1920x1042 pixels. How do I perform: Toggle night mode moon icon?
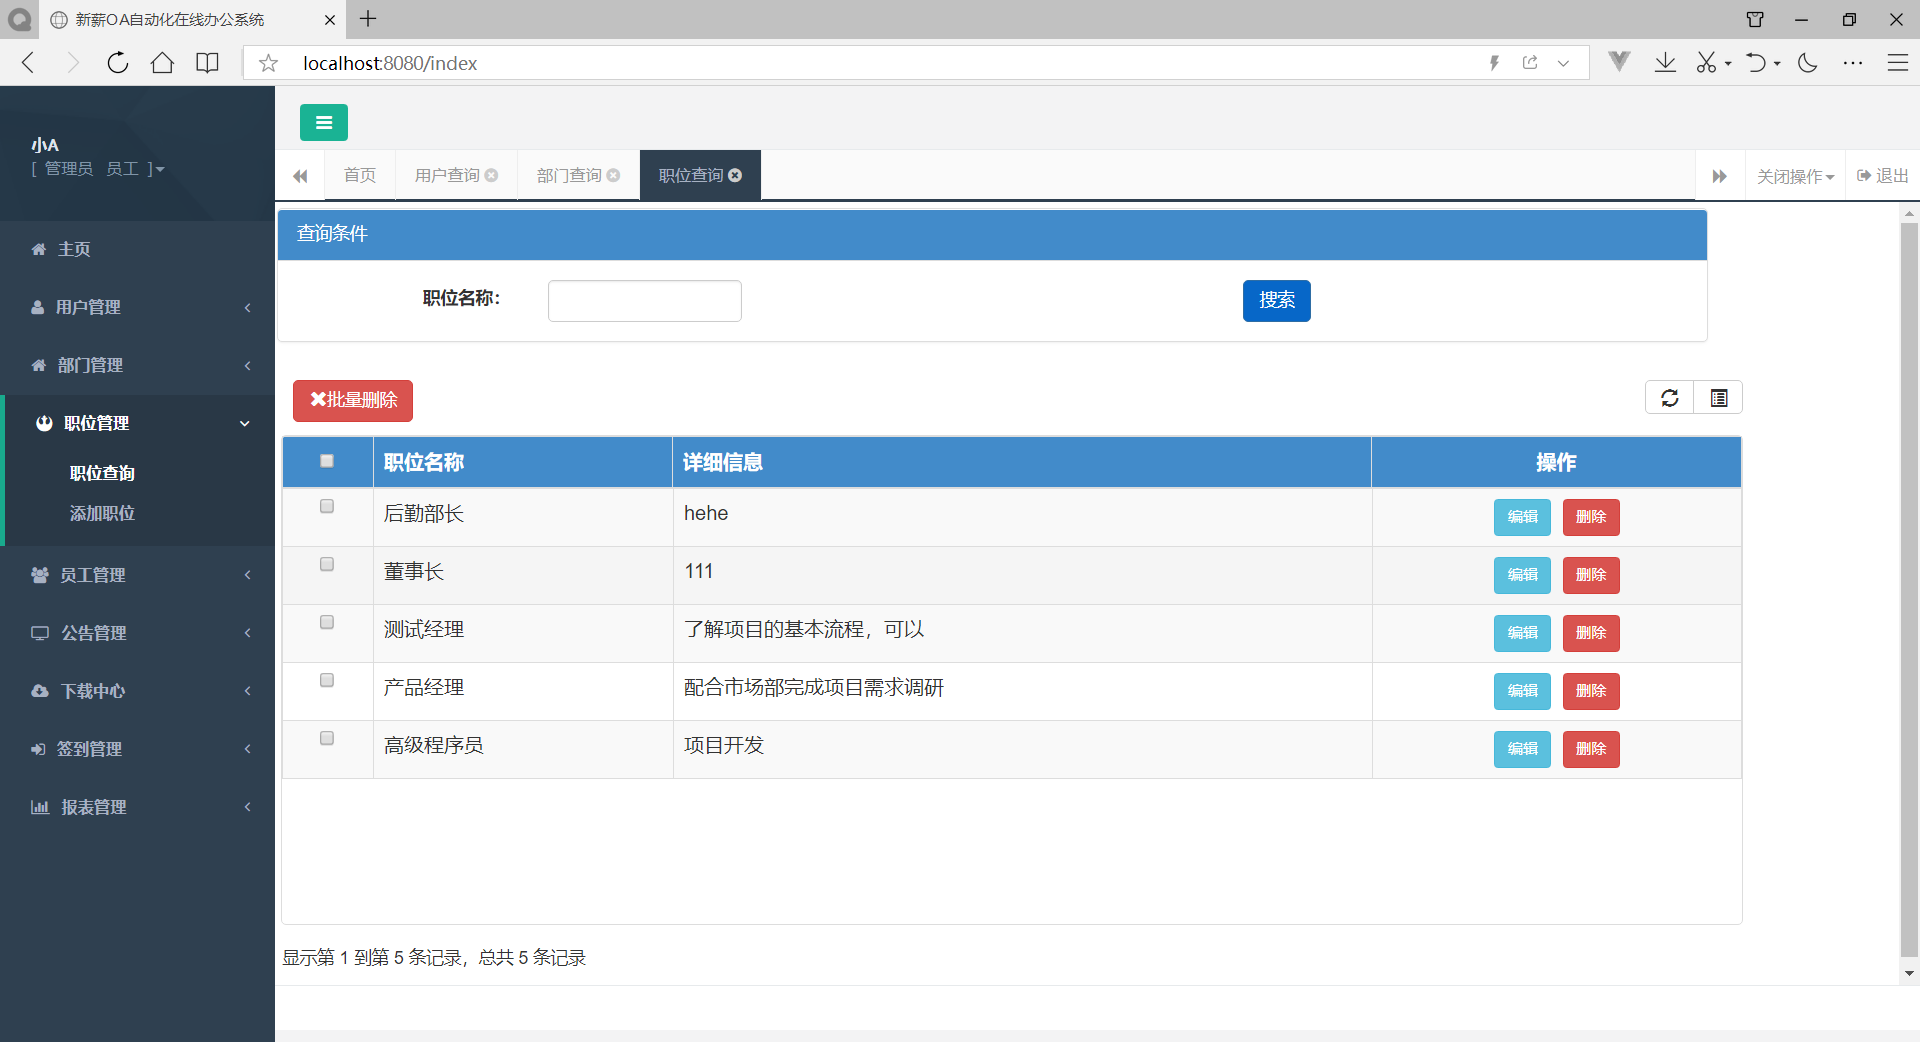click(x=1807, y=63)
